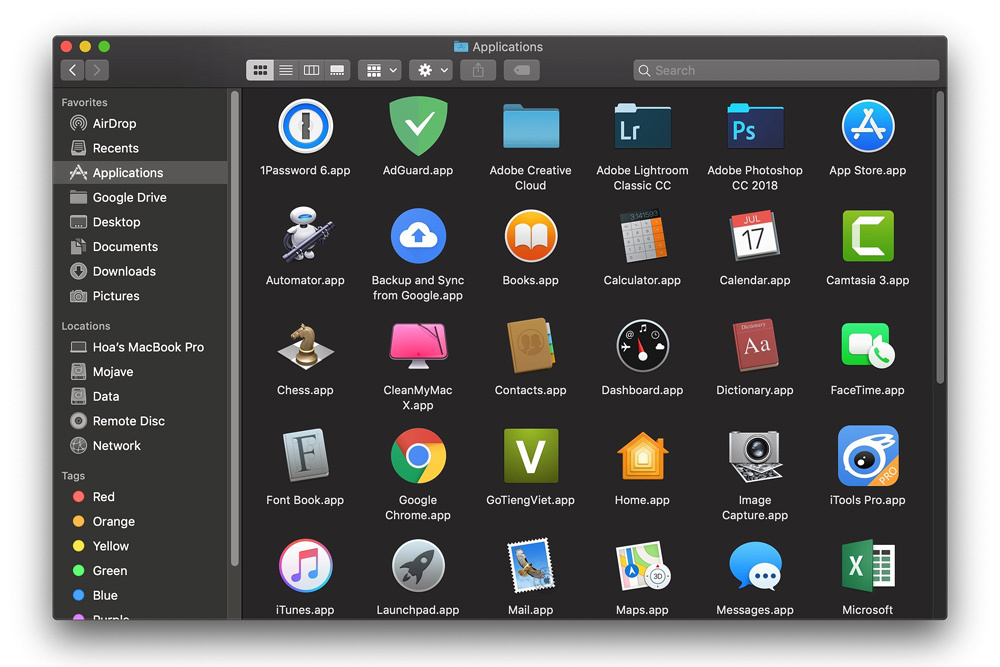
Task: Click the FaceTime app icon
Action: tap(868, 346)
